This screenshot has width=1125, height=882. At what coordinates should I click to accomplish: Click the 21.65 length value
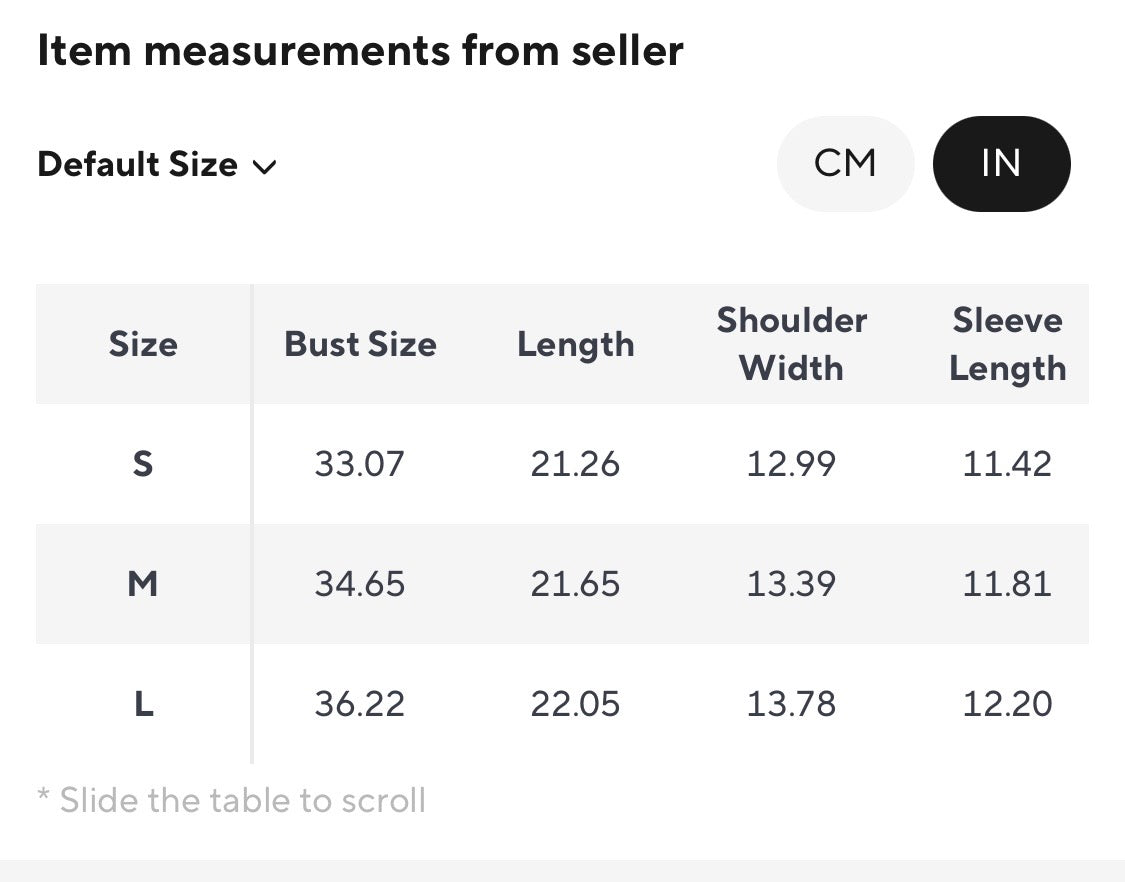tap(575, 583)
